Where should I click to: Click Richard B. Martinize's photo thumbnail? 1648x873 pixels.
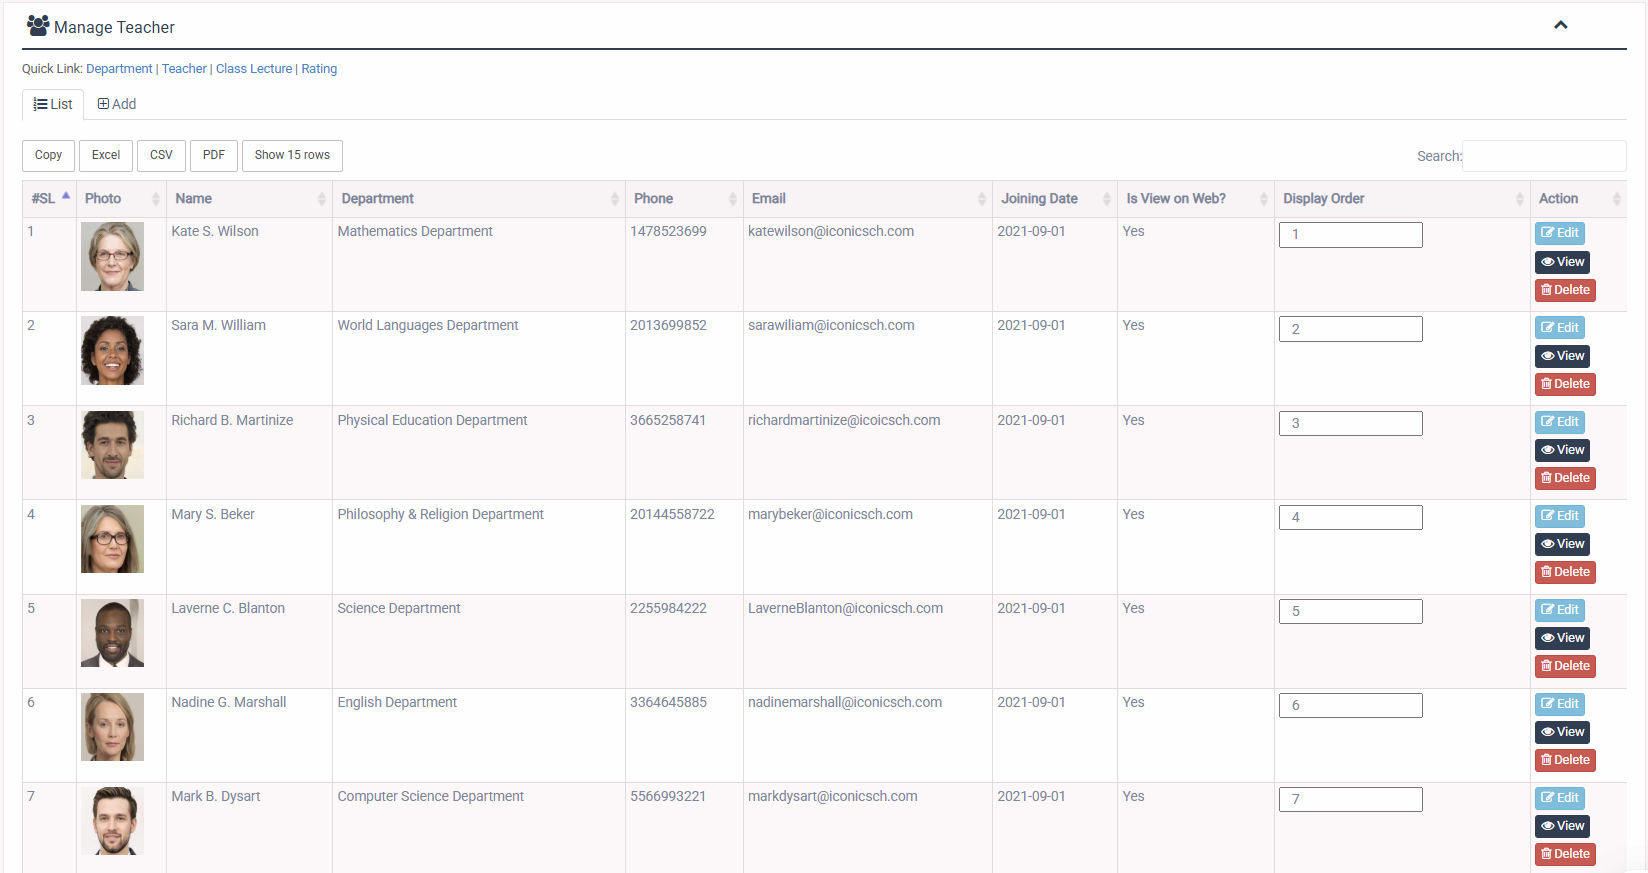point(112,445)
